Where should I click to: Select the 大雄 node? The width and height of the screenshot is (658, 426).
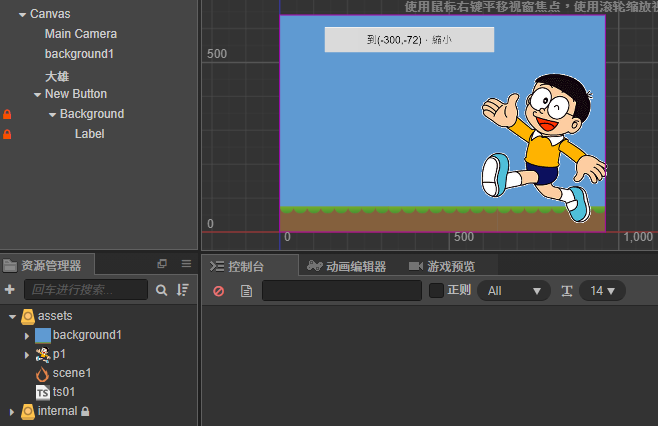[57, 76]
